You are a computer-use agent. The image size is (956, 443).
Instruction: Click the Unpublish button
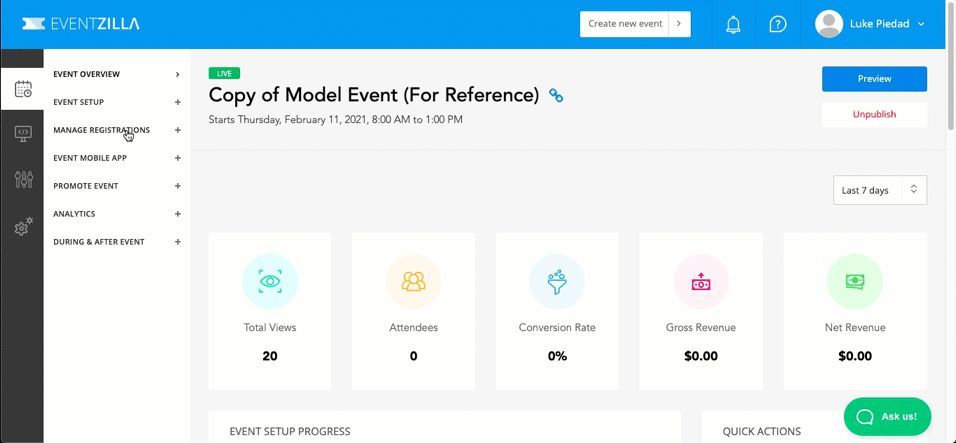click(x=874, y=115)
